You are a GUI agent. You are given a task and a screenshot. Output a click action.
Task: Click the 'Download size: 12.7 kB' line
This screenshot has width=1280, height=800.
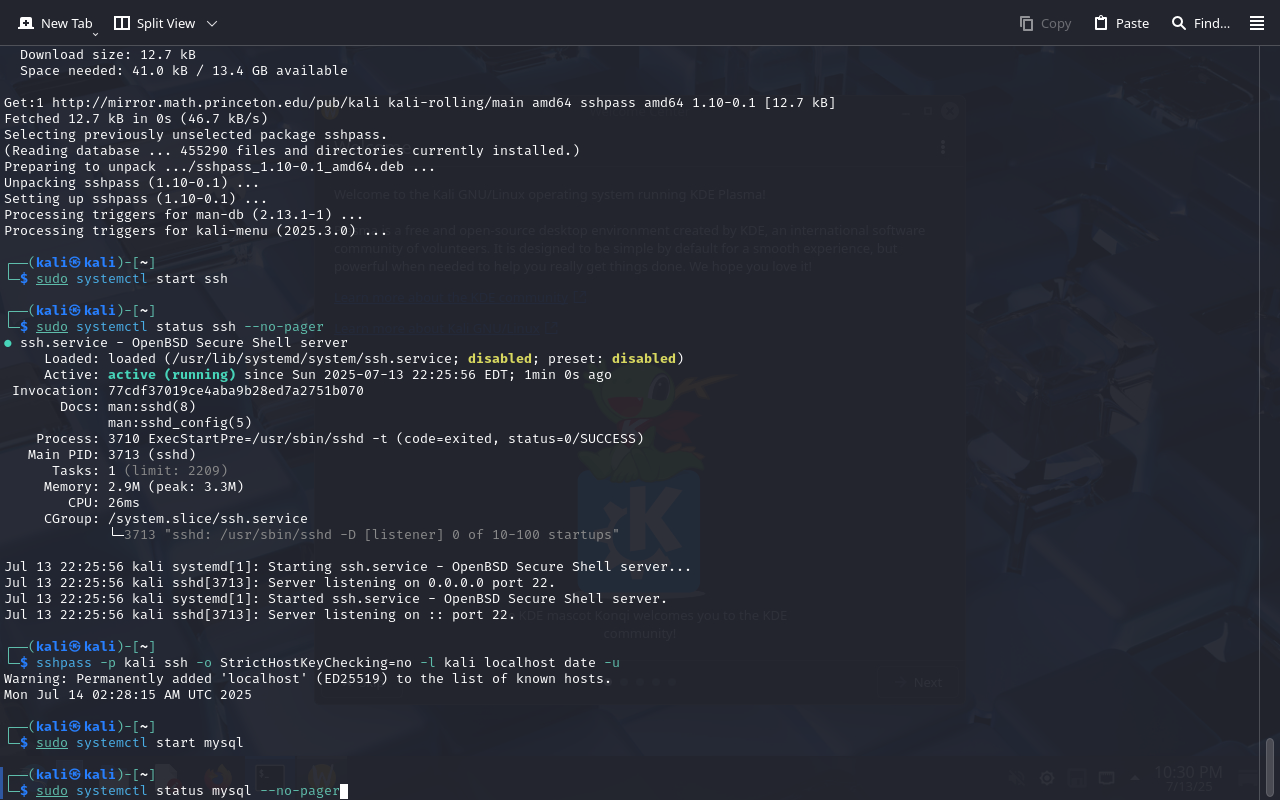108,55
